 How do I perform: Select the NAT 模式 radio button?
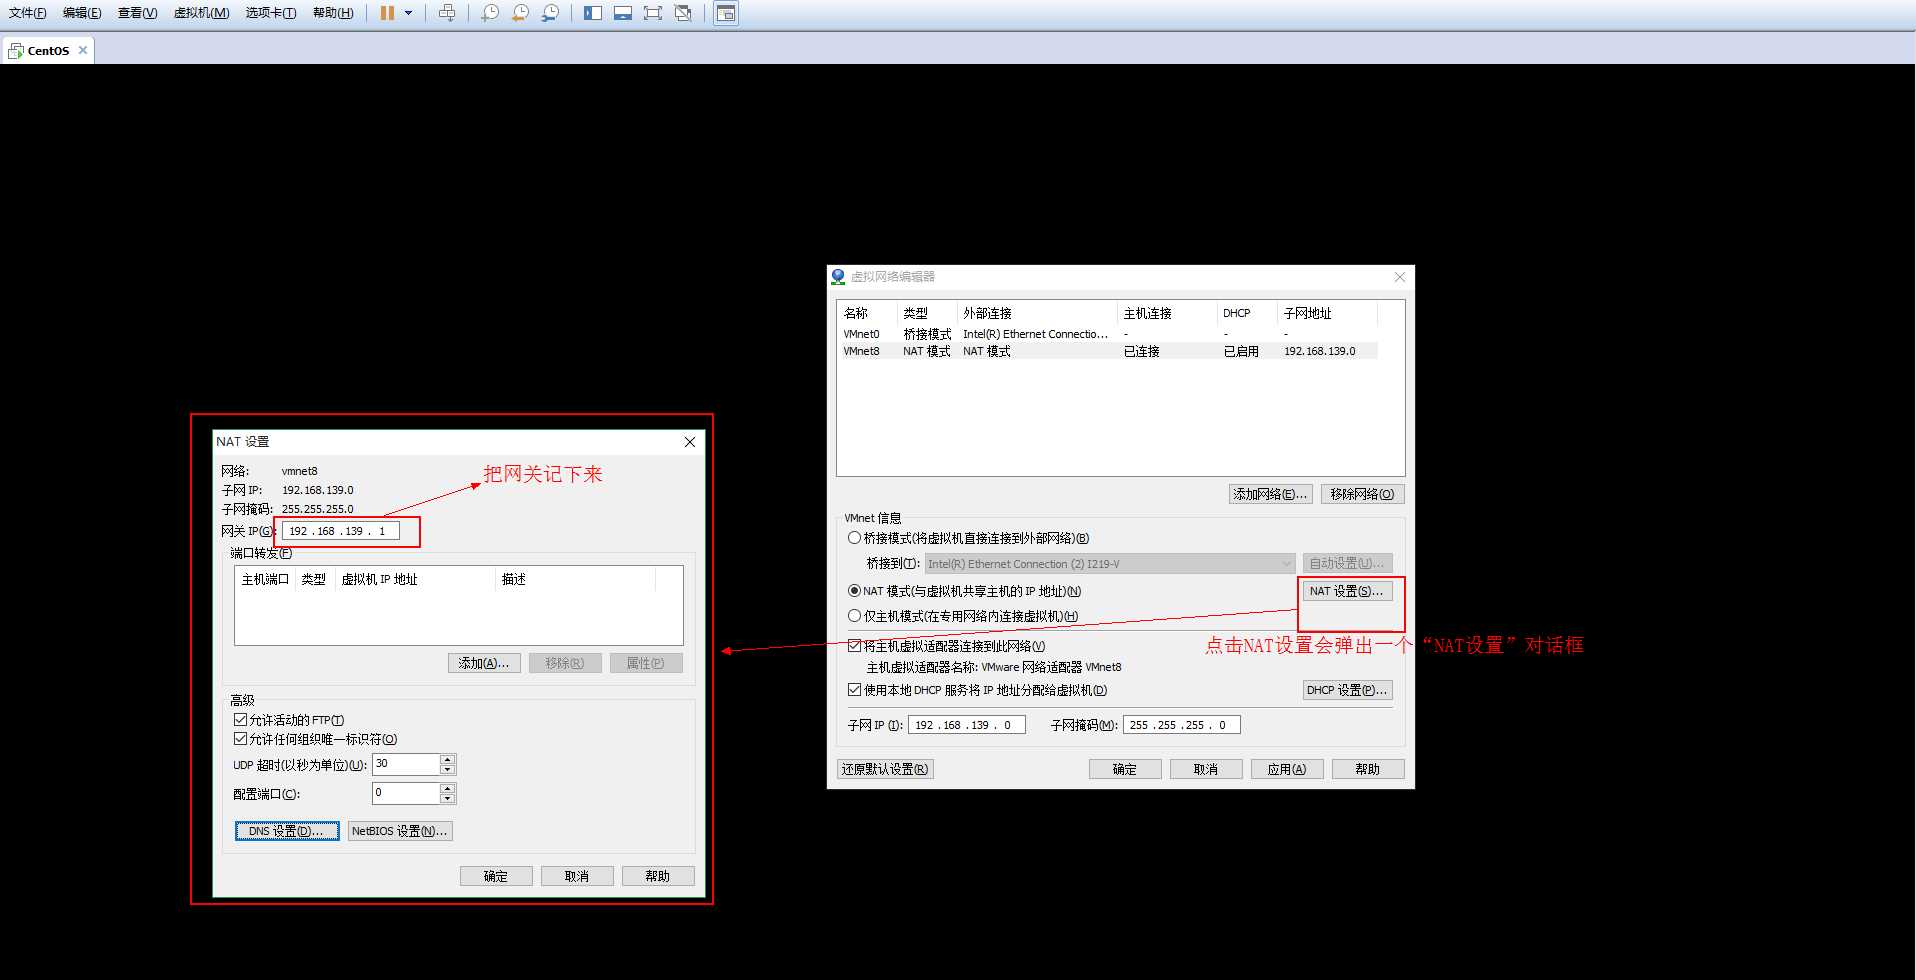click(x=854, y=591)
